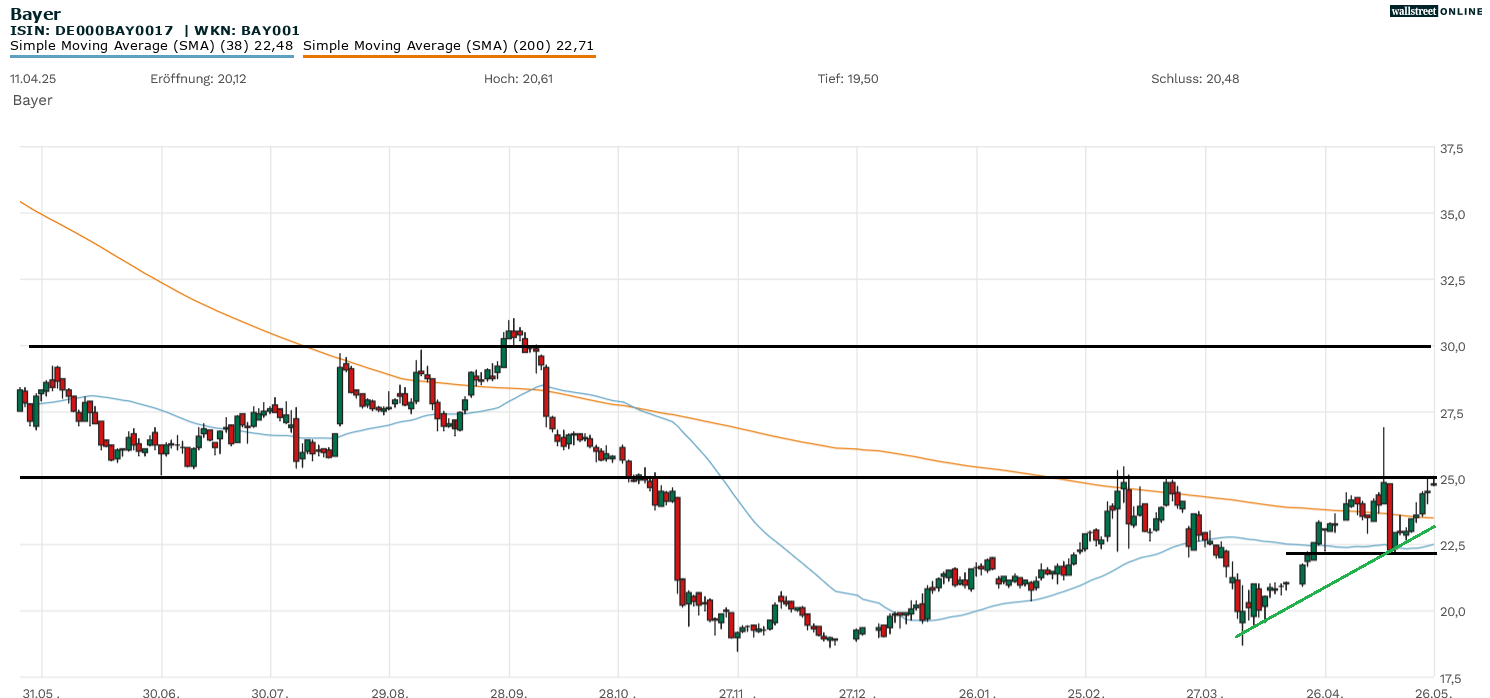Click the Hoch: 20,61 value
Screen dimensions: 1490x698
point(518,79)
